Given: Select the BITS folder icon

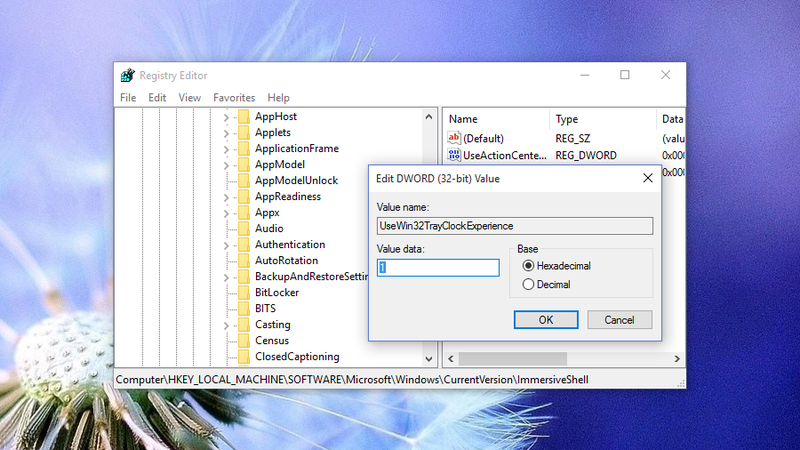Looking at the screenshot, I should coord(244,309).
